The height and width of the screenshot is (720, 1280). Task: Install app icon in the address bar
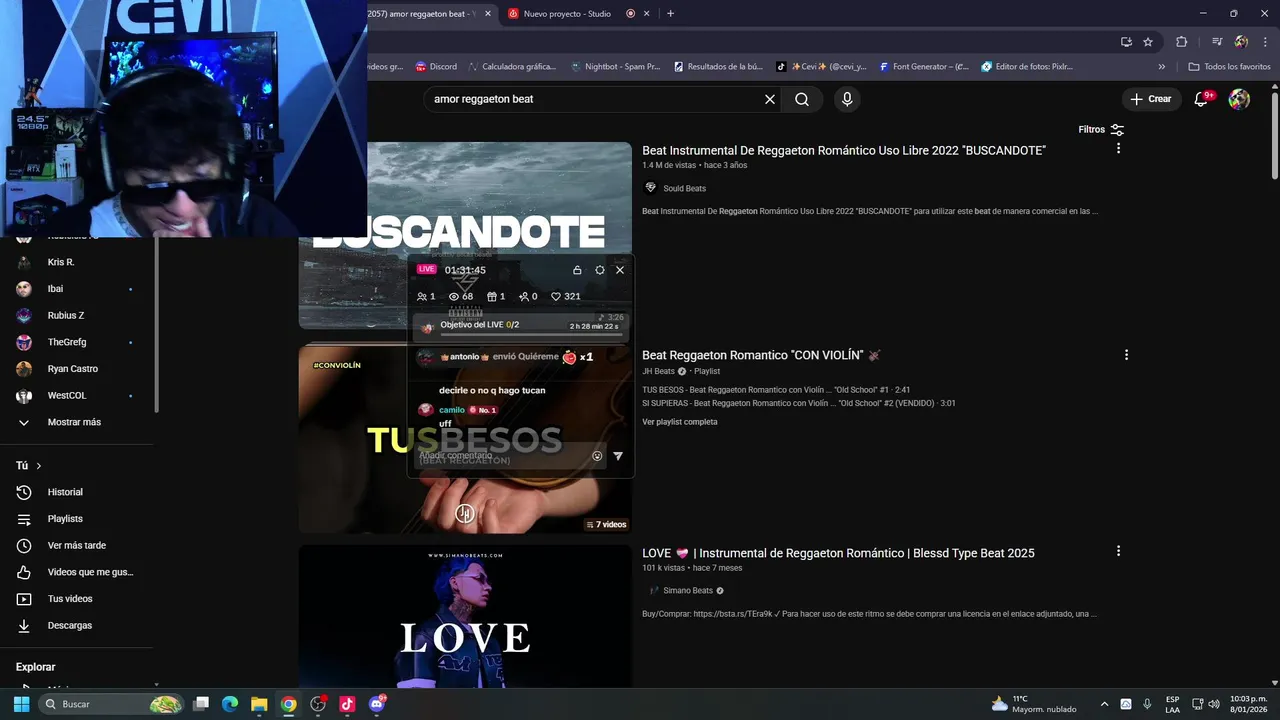1126,42
